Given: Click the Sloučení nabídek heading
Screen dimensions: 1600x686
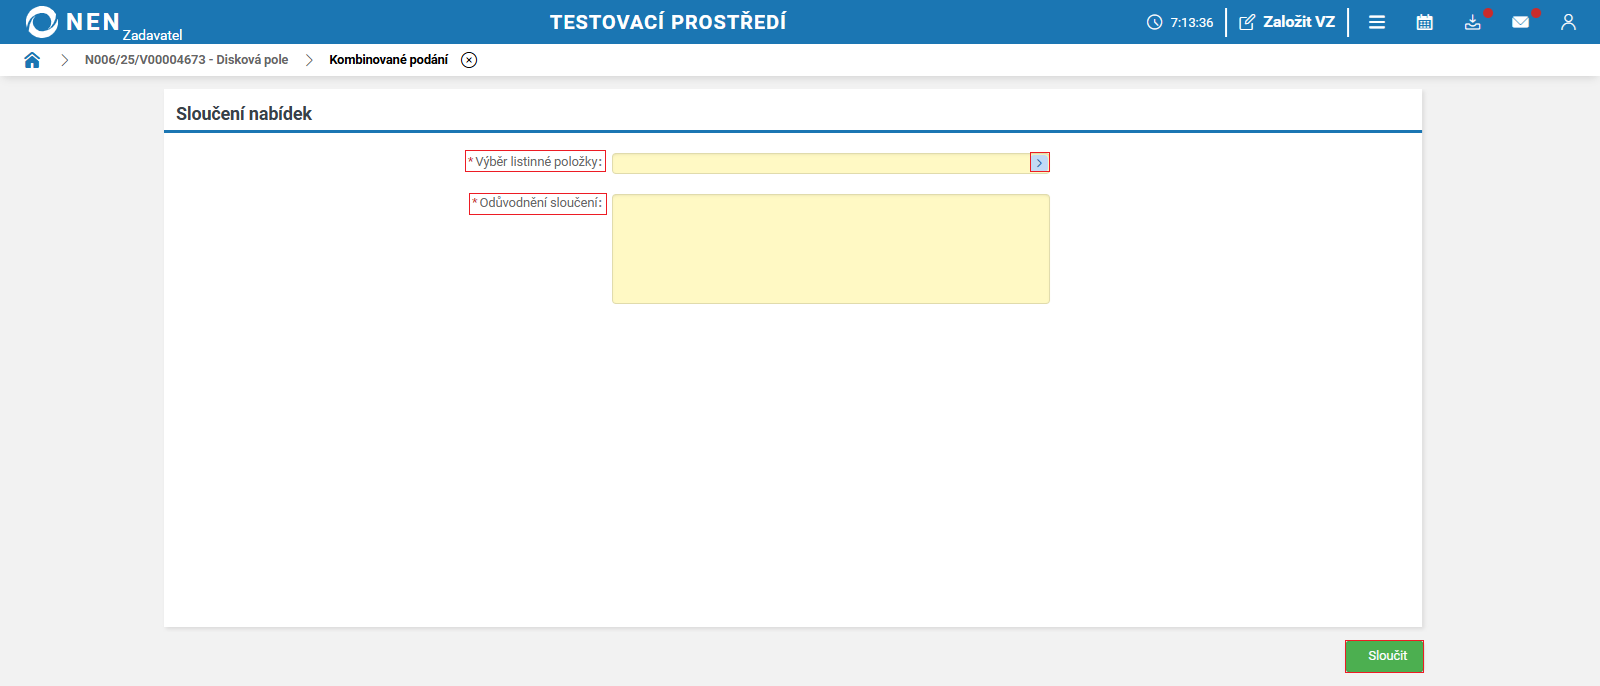Looking at the screenshot, I should pyautogui.click(x=244, y=114).
